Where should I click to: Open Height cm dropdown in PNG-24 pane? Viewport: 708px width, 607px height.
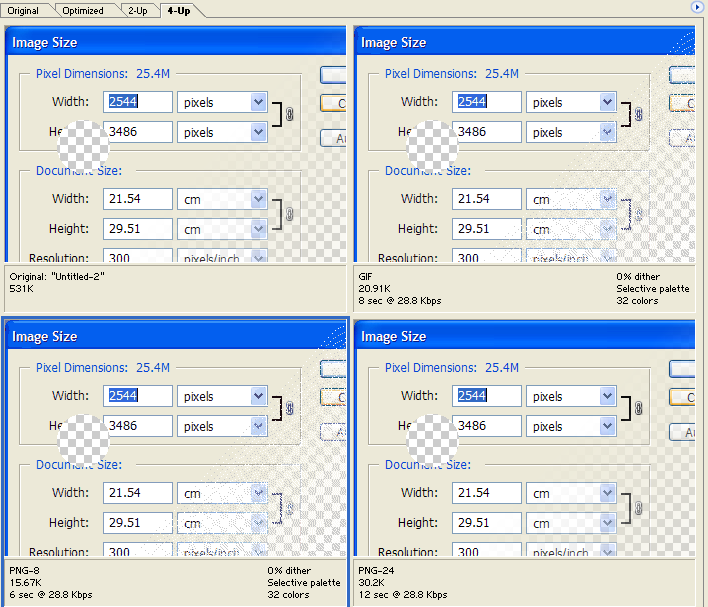607,523
